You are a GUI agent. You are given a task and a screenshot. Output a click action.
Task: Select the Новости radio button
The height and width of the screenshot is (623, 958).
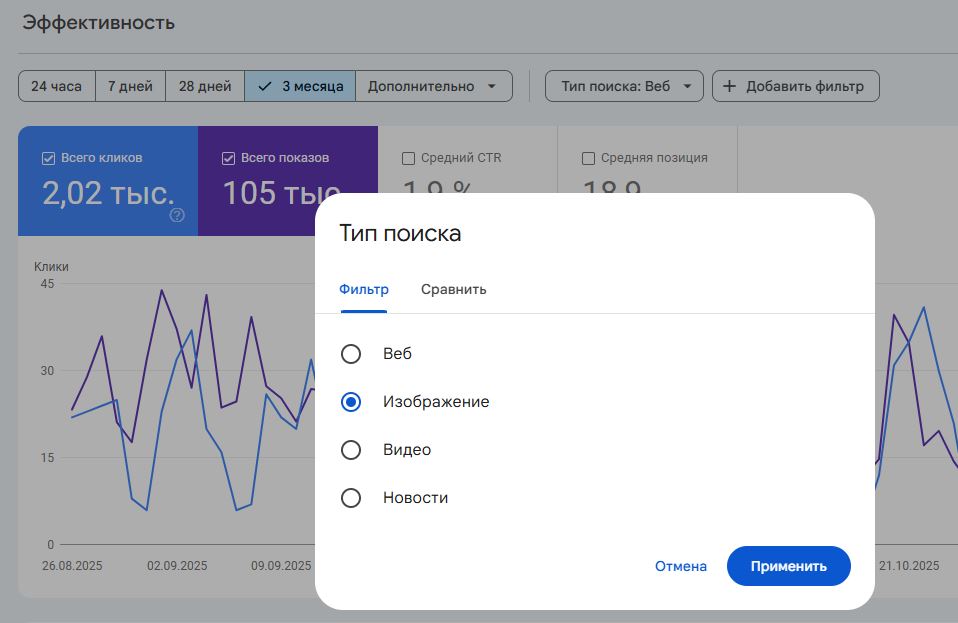point(351,497)
